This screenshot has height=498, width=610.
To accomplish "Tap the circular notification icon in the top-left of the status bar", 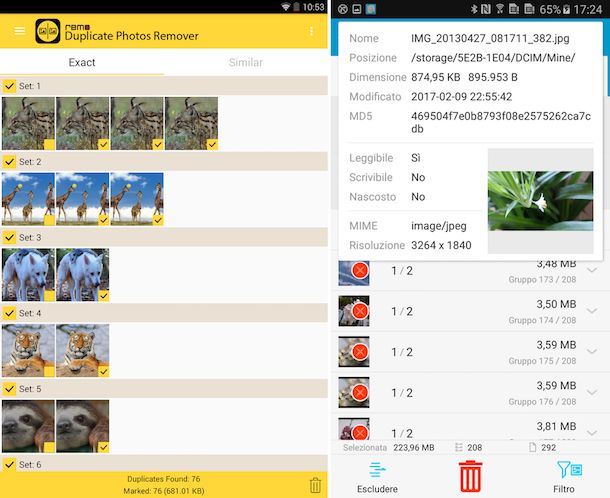I will point(342,9).
